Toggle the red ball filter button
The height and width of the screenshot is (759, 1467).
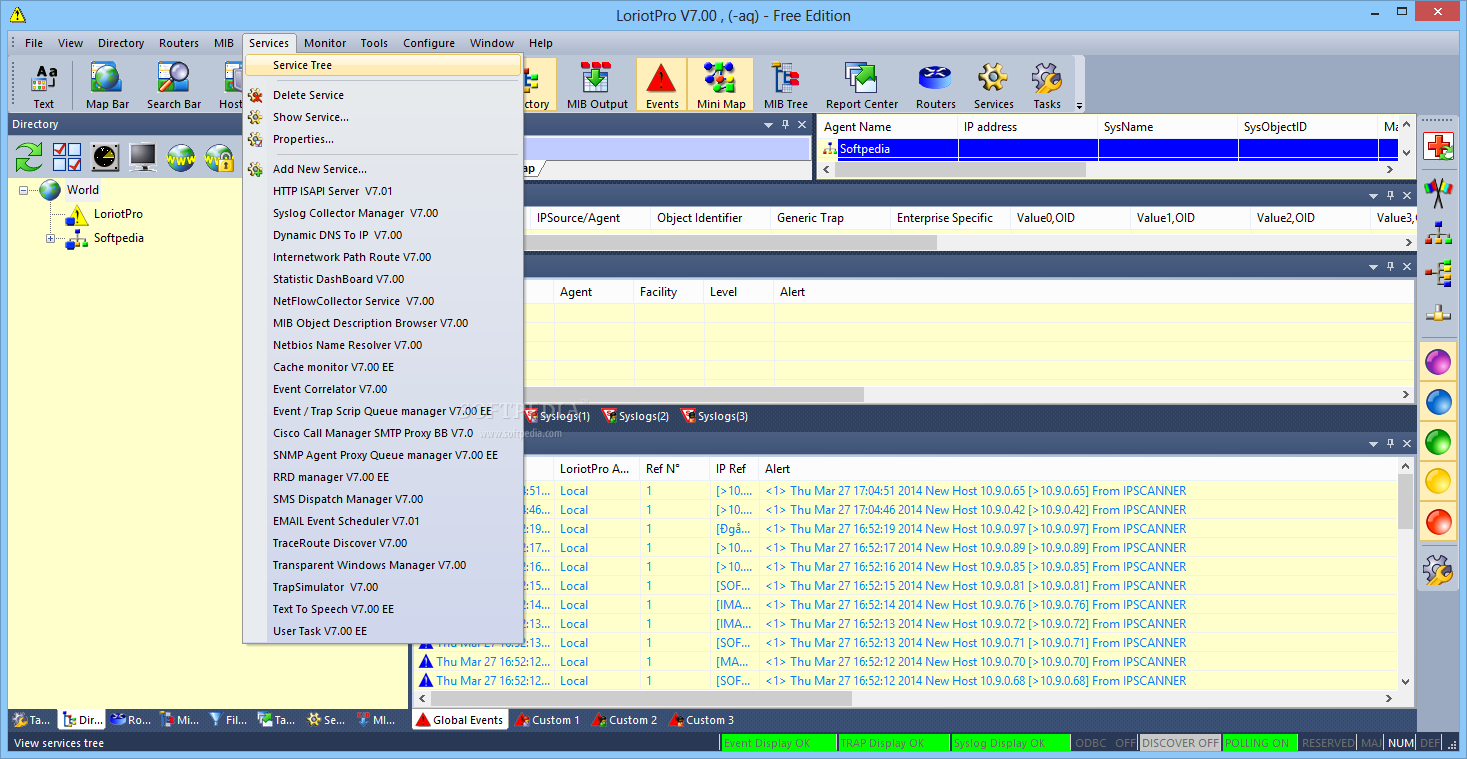point(1438,522)
